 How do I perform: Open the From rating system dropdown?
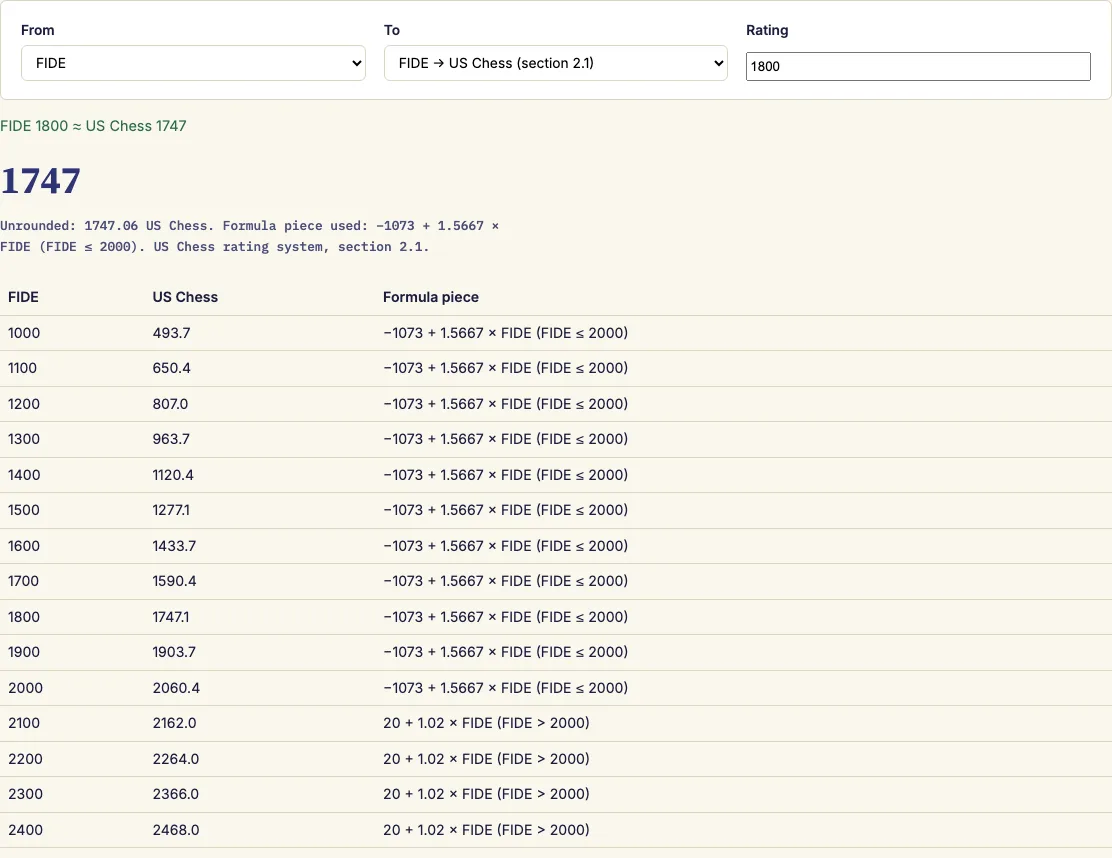click(x=193, y=63)
